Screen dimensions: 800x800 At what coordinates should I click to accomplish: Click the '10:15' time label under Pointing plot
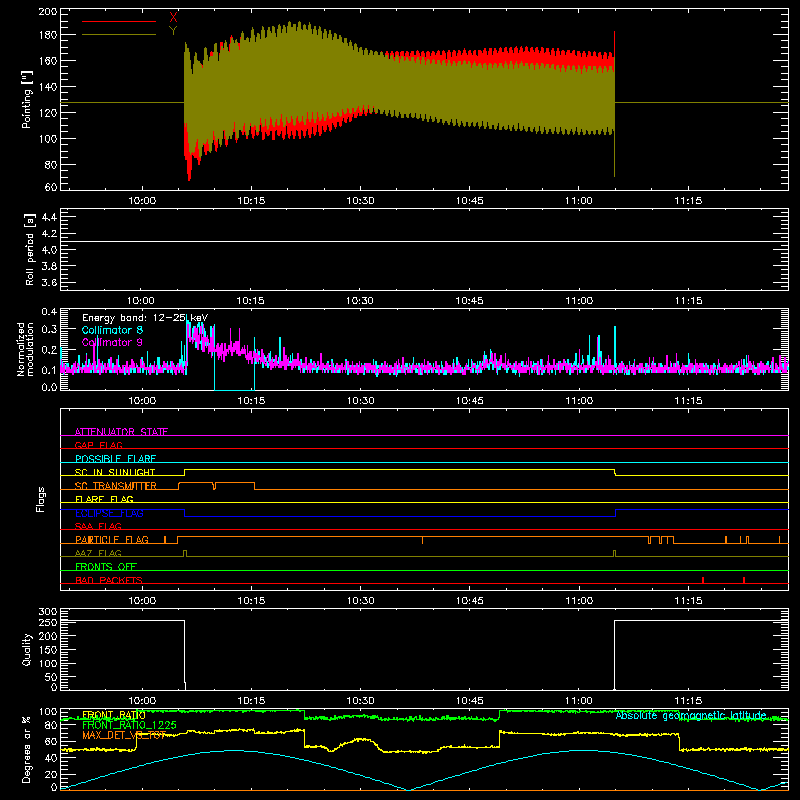(251, 201)
